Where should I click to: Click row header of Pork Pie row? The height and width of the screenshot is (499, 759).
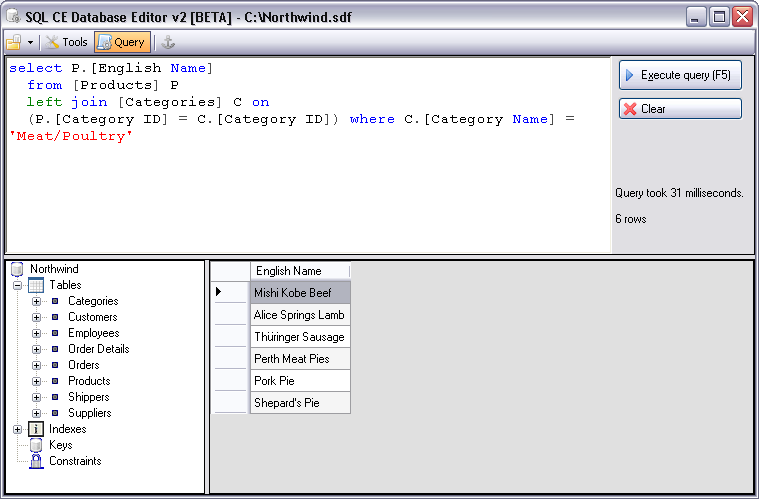(230, 380)
